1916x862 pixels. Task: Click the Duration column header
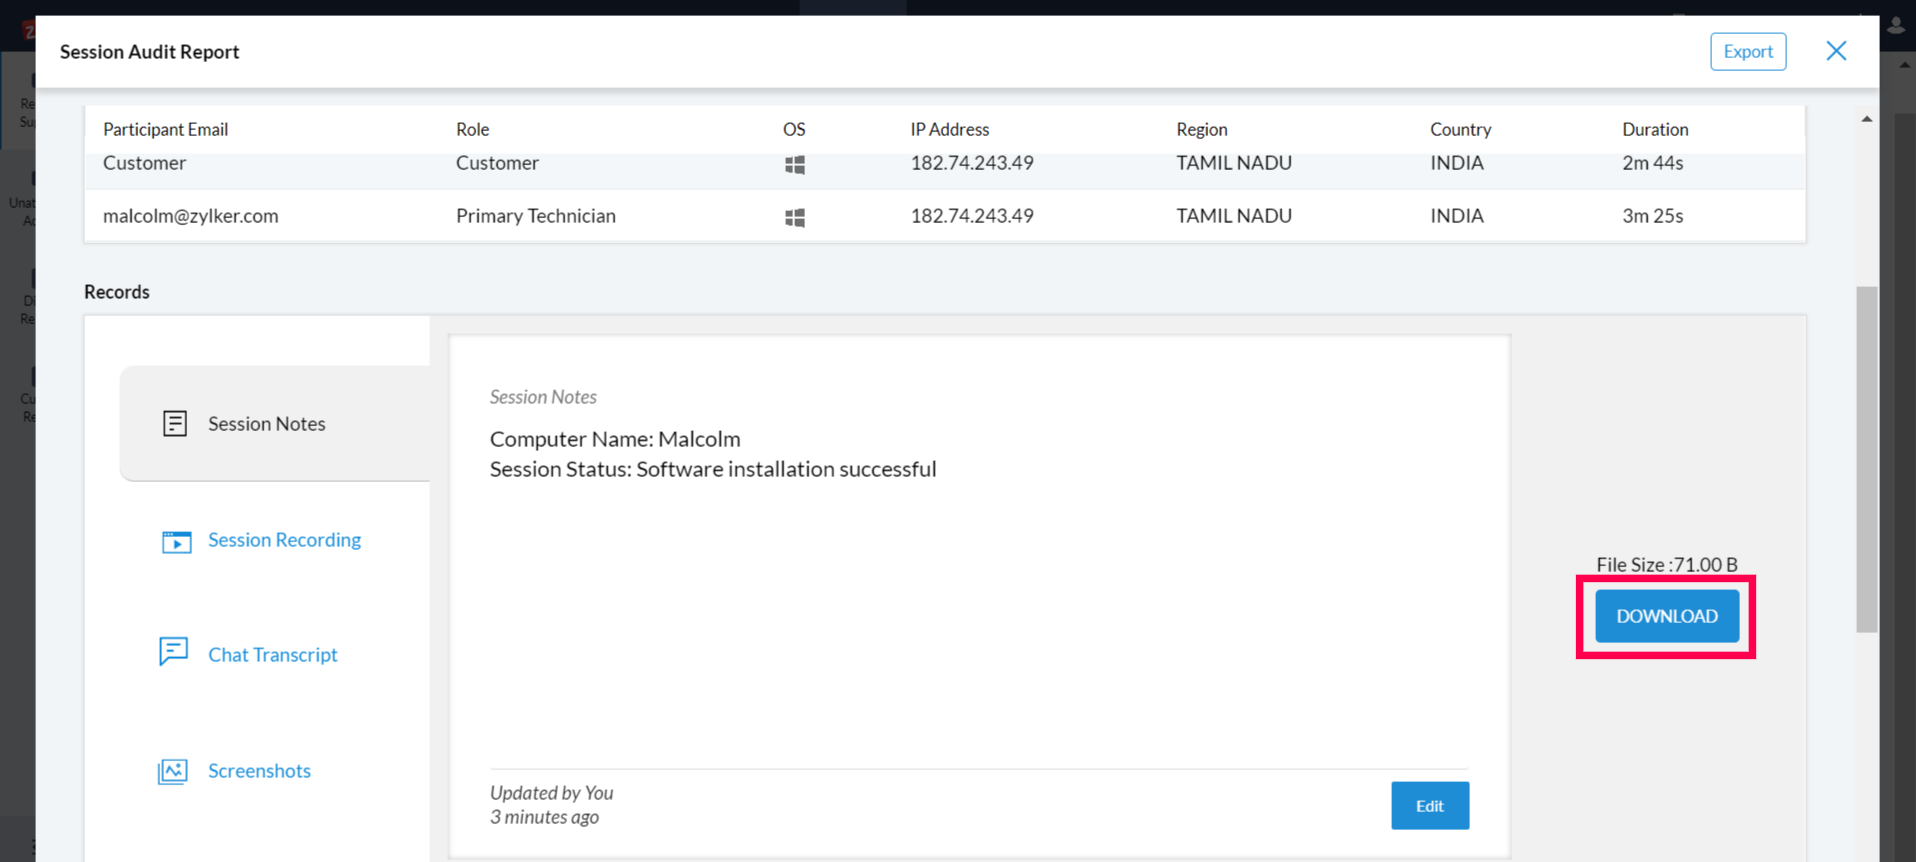tap(1654, 129)
